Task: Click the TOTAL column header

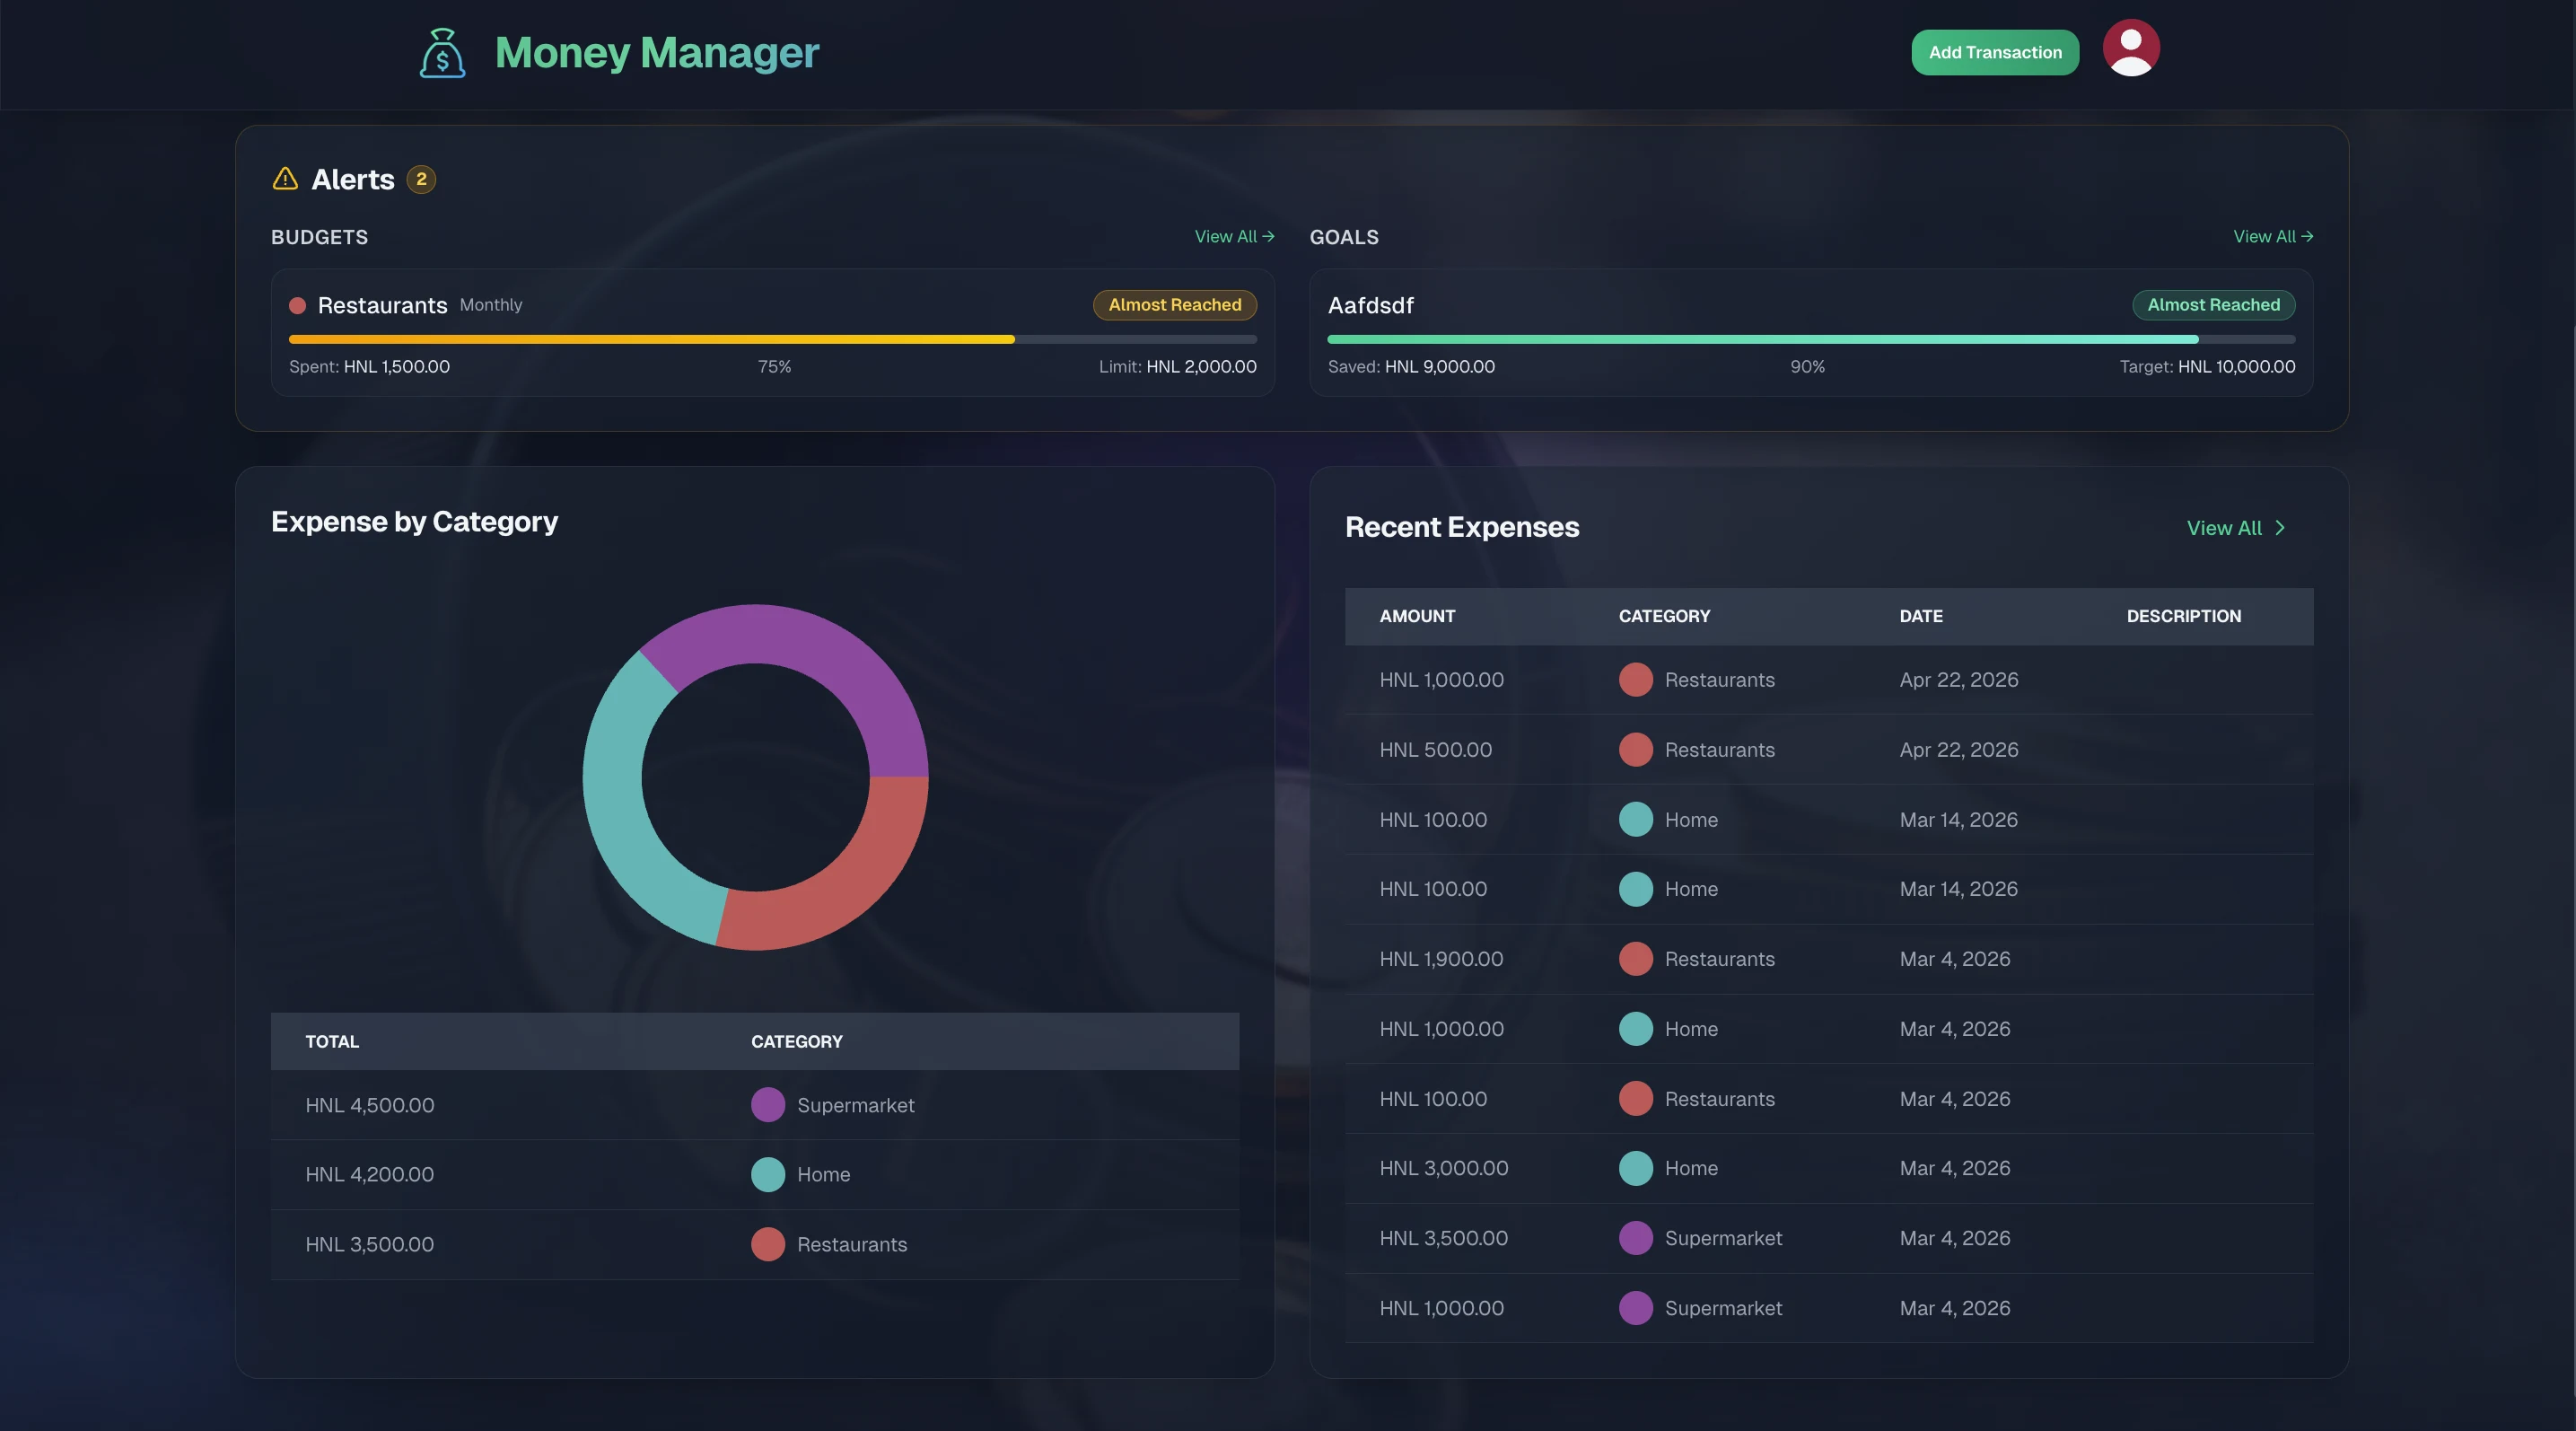Action: (332, 1042)
